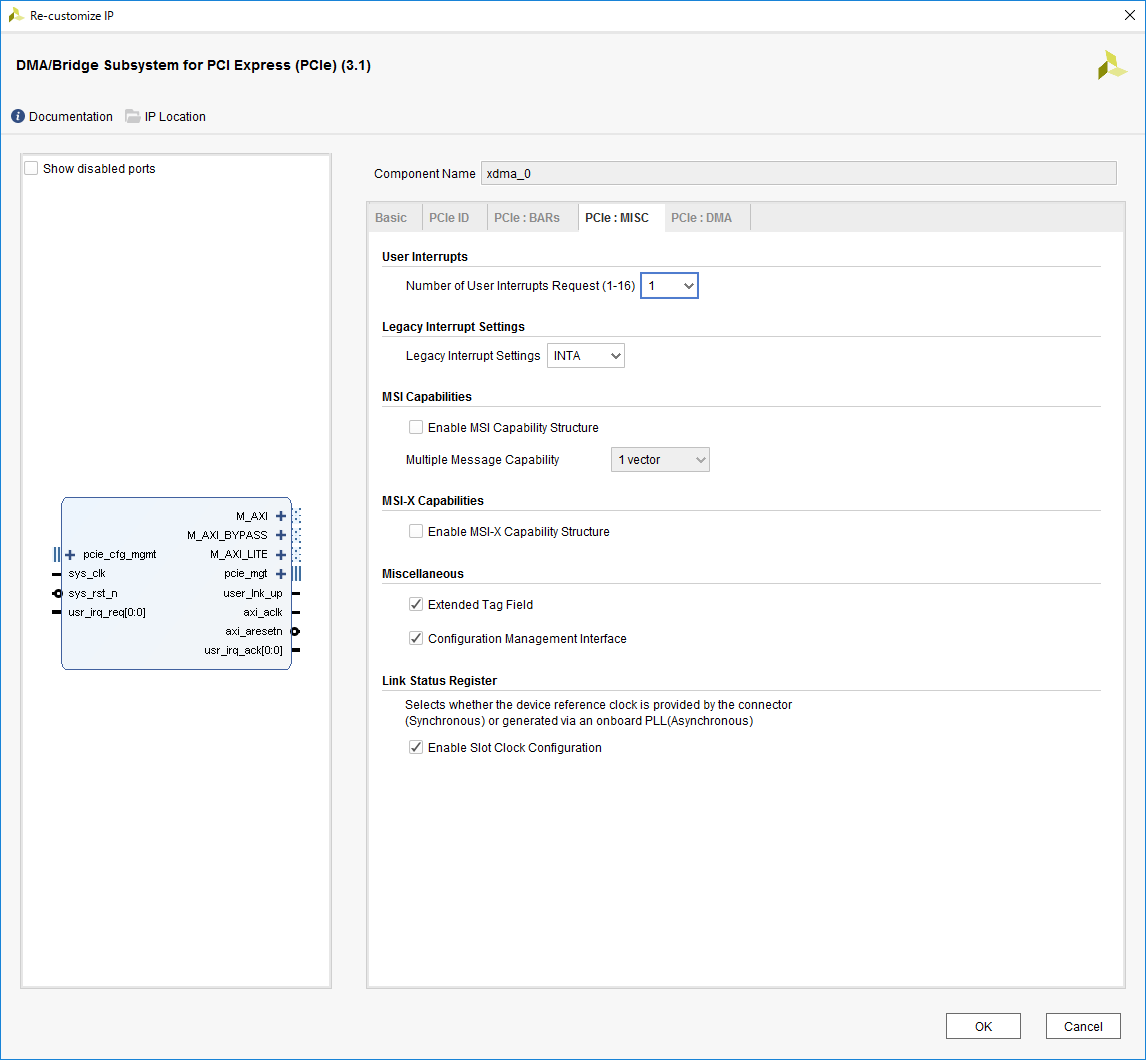The width and height of the screenshot is (1146, 1060).
Task: Expand the M_AXI_BYPASS port plus icon
Action: pyautogui.click(x=281, y=535)
